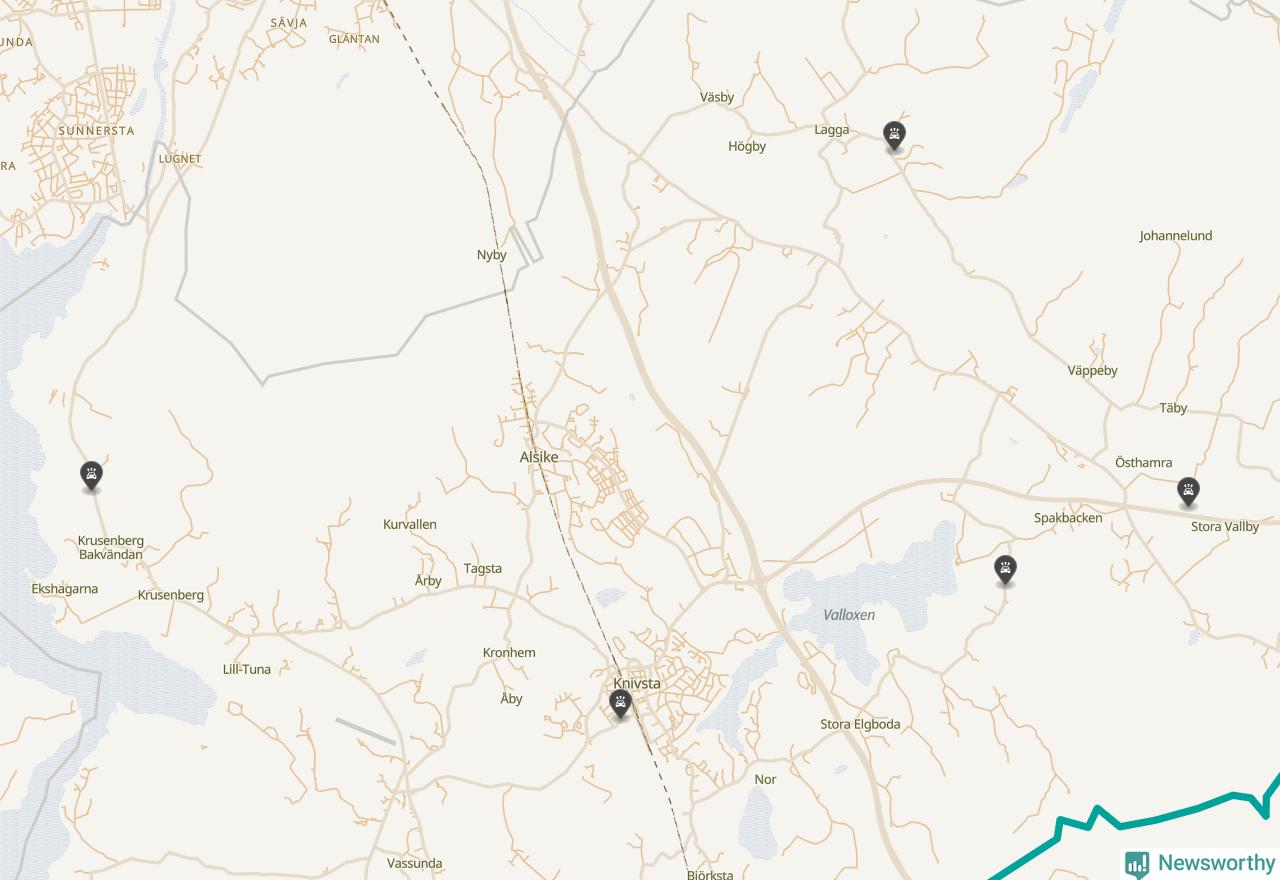Open the Newsworthy logo link

coord(1200,863)
